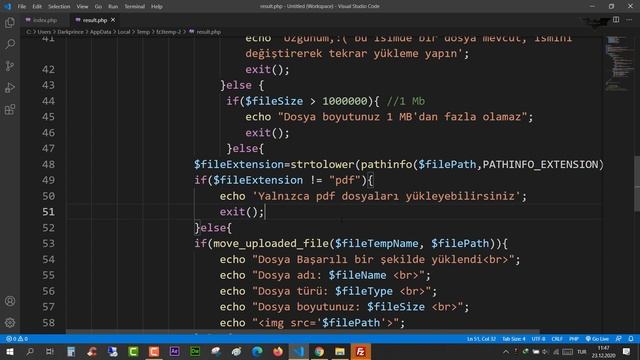The image size is (640, 360).
Task: Click the taskbar search magnifier
Action: 29,351
